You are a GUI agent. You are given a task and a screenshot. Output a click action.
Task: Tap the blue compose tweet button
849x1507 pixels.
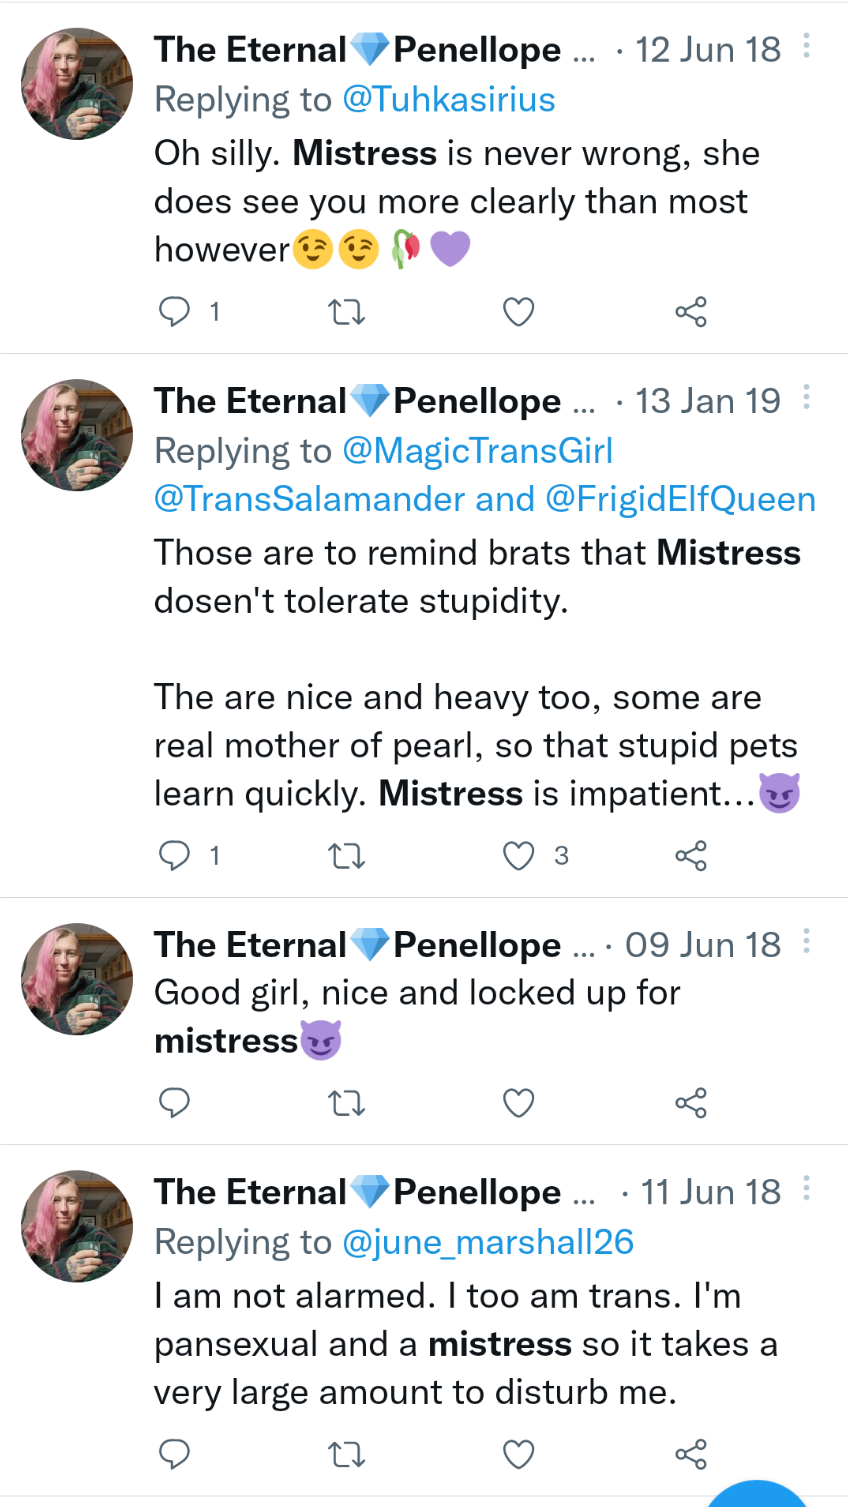click(757, 1494)
